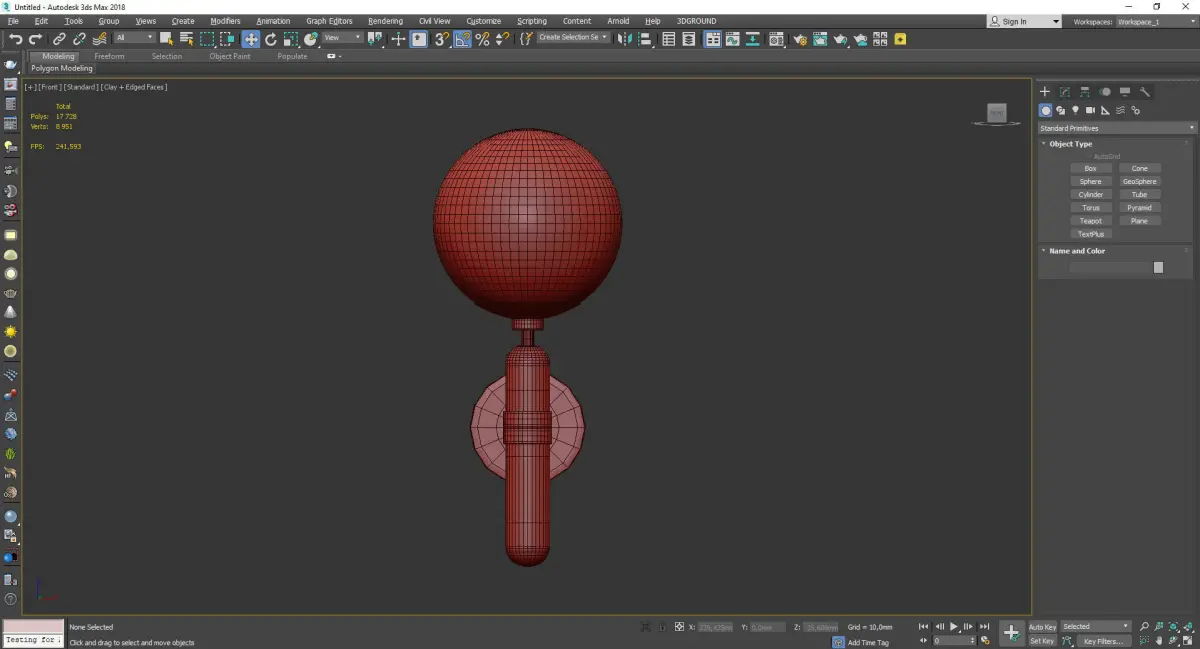Screen dimensions: 1200x649
Task: Toggle the 3D Snaps button
Action: click(x=441, y=39)
